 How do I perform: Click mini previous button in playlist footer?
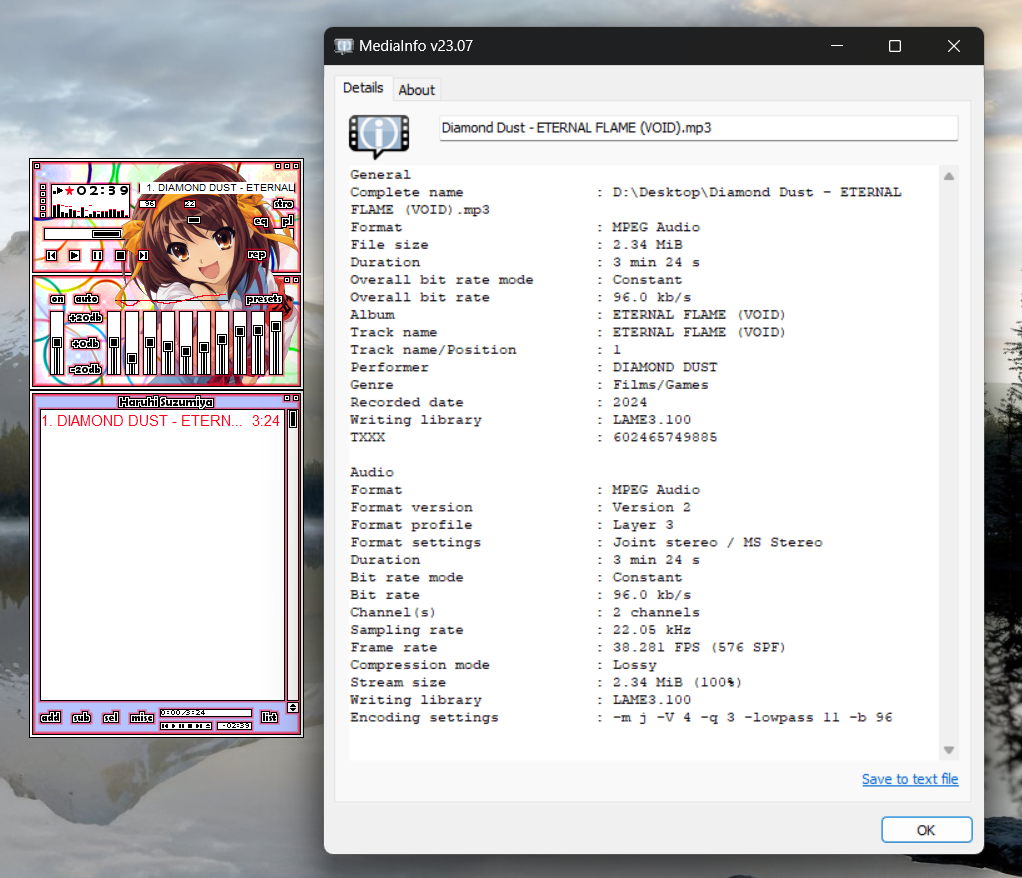(164, 725)
